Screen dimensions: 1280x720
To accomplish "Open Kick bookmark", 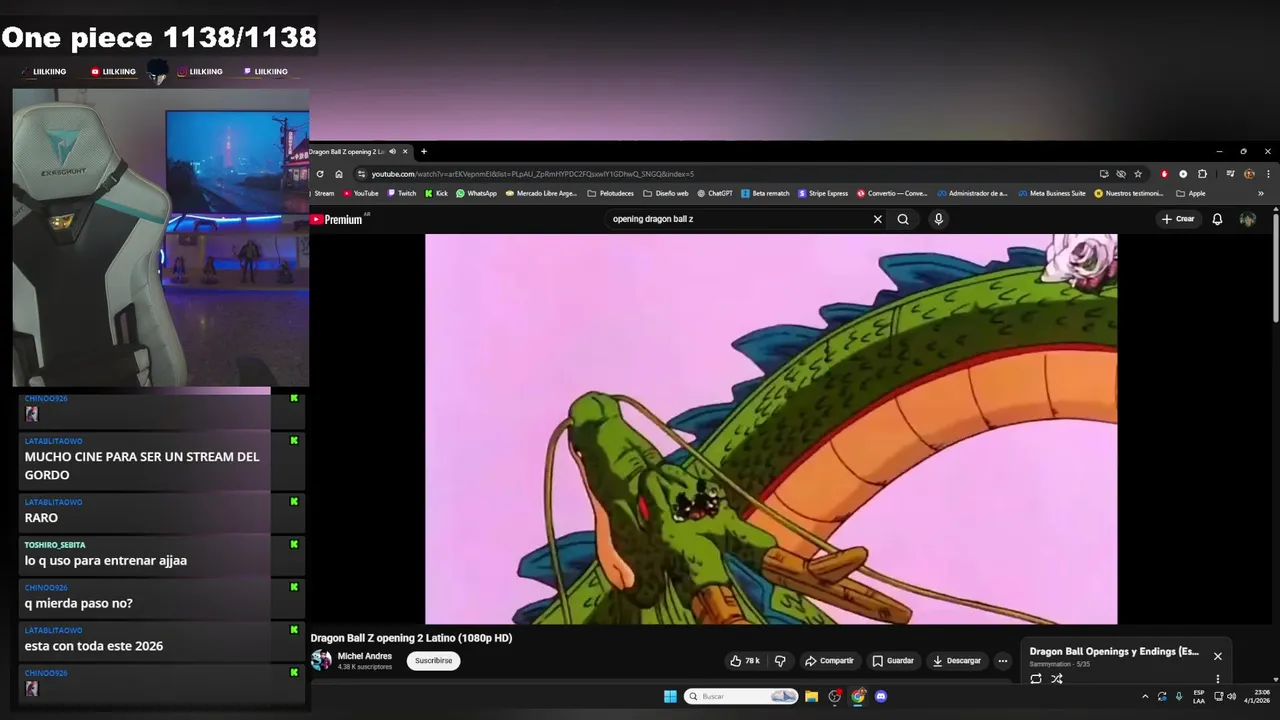I will click(436, 194).
